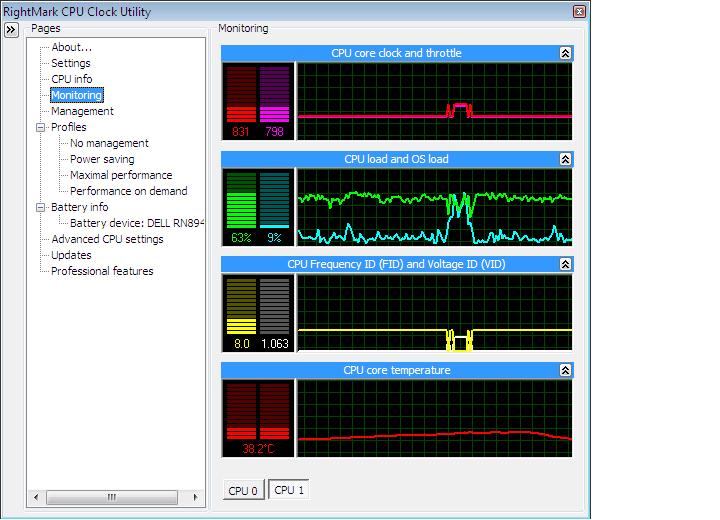The width and height of the screenshot is (720, 520).
Task: Close the RightMark CPU Clock Utility window
Action: [579, 11]
